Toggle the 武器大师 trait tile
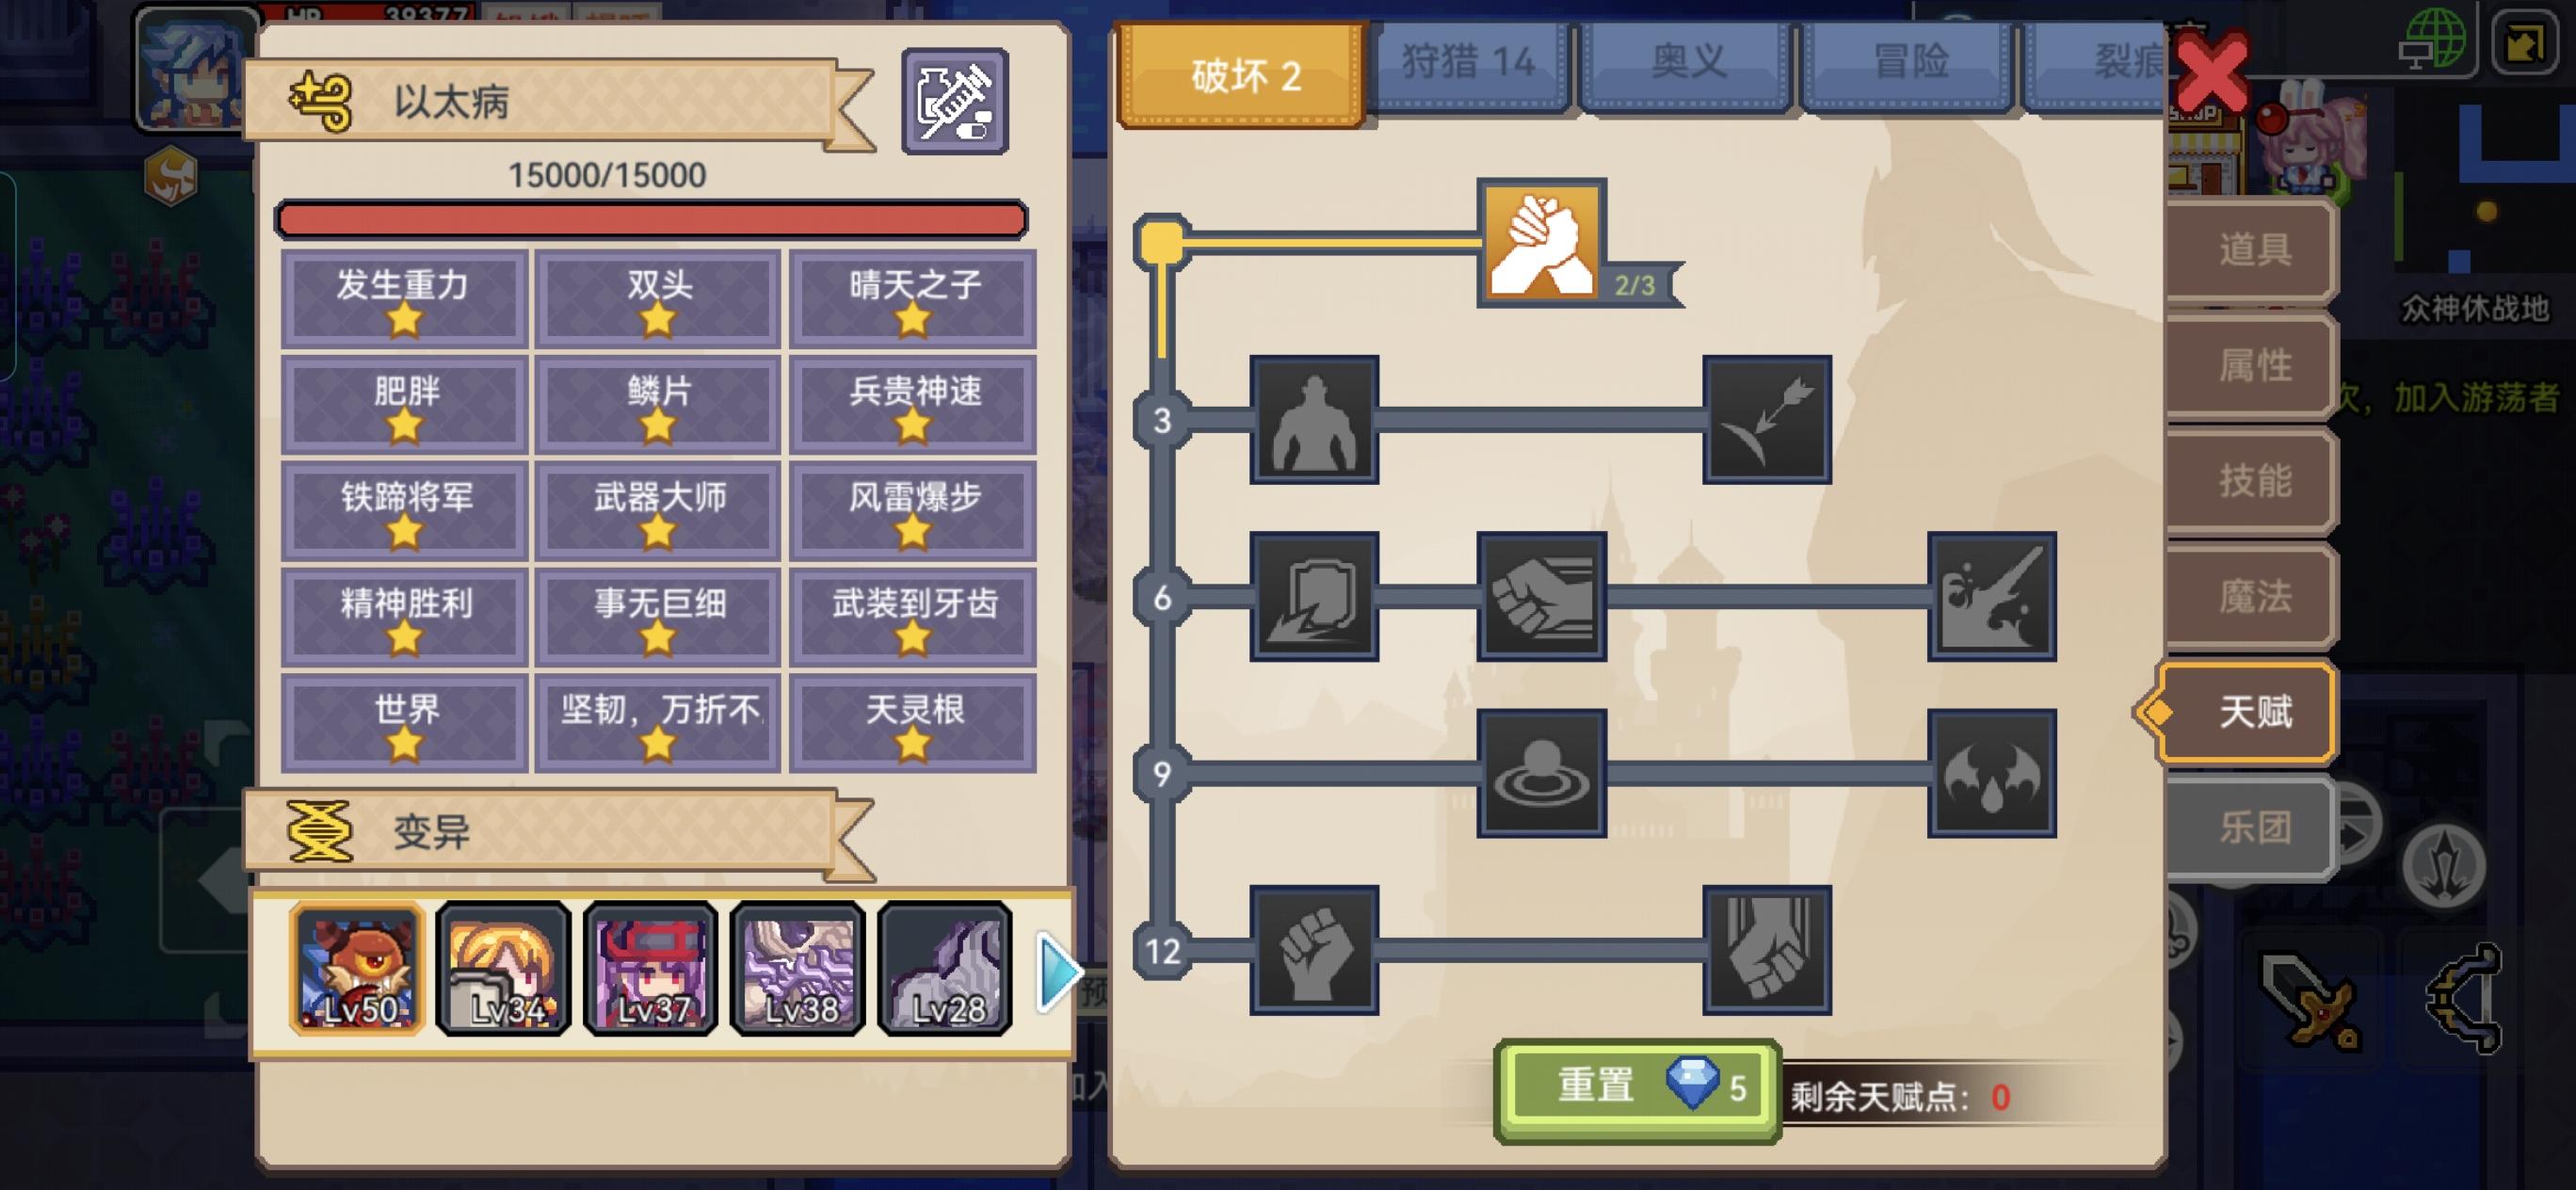Viewport: 2576px width, 1190px height. pos(658,510)
